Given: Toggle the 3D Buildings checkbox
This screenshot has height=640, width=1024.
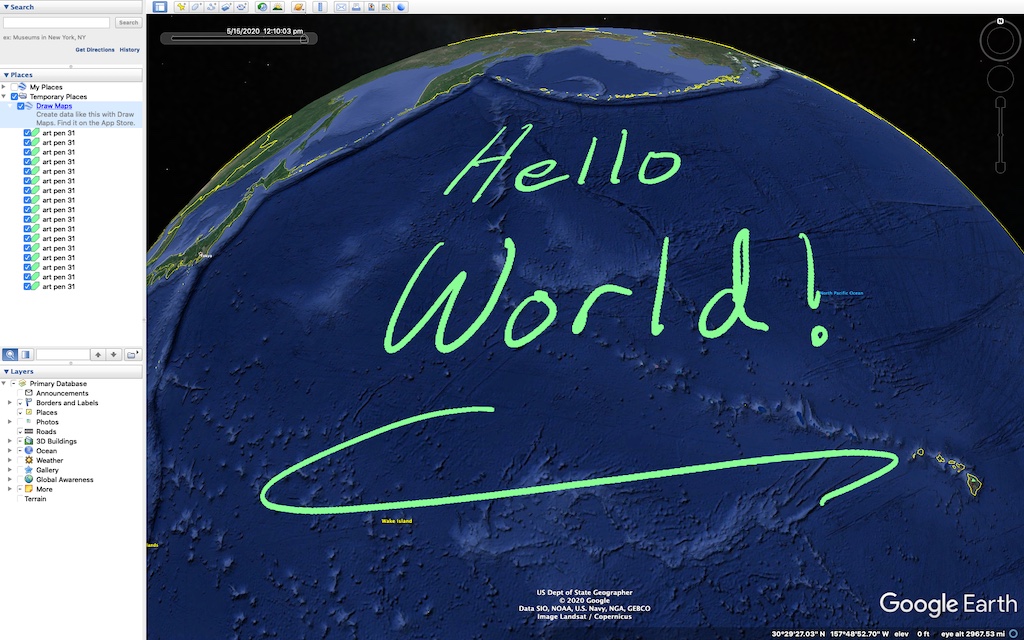Looking at the screenshot, I should 20,441.
